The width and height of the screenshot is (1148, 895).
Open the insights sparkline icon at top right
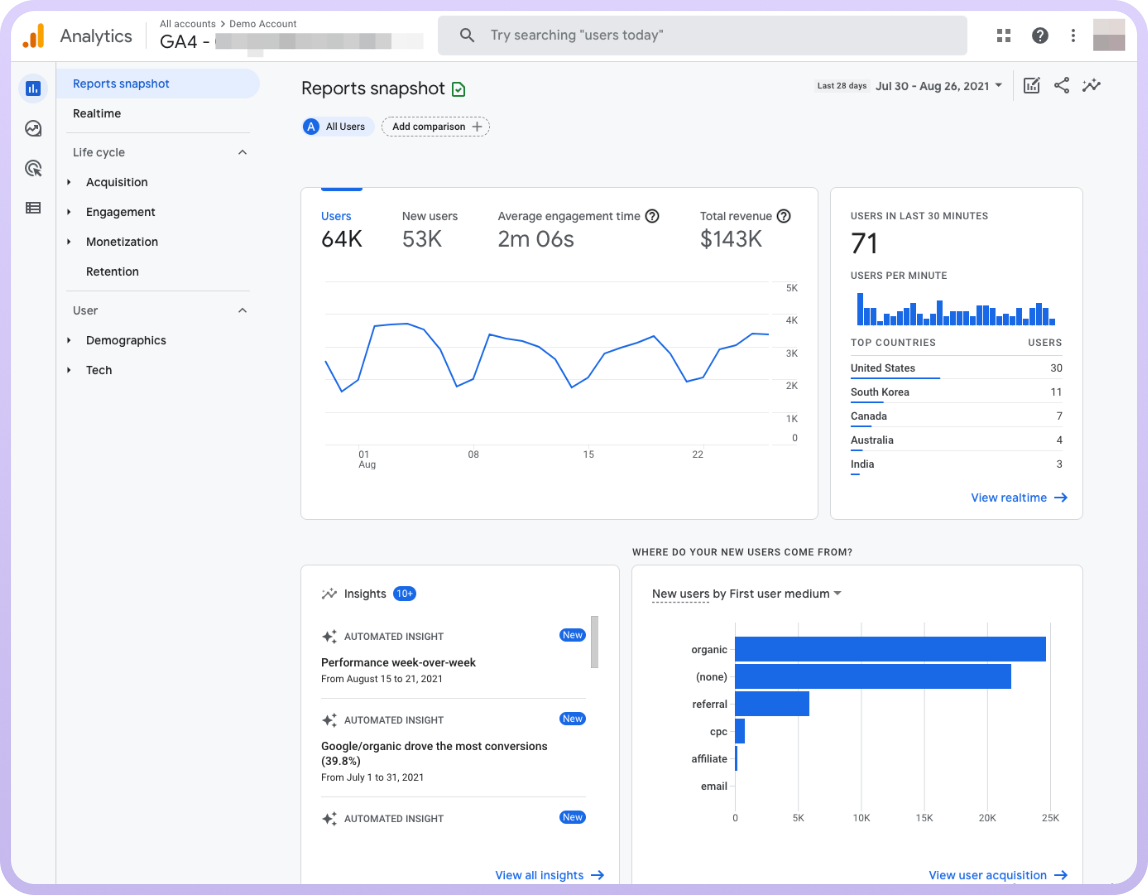tap(1091, 86)
